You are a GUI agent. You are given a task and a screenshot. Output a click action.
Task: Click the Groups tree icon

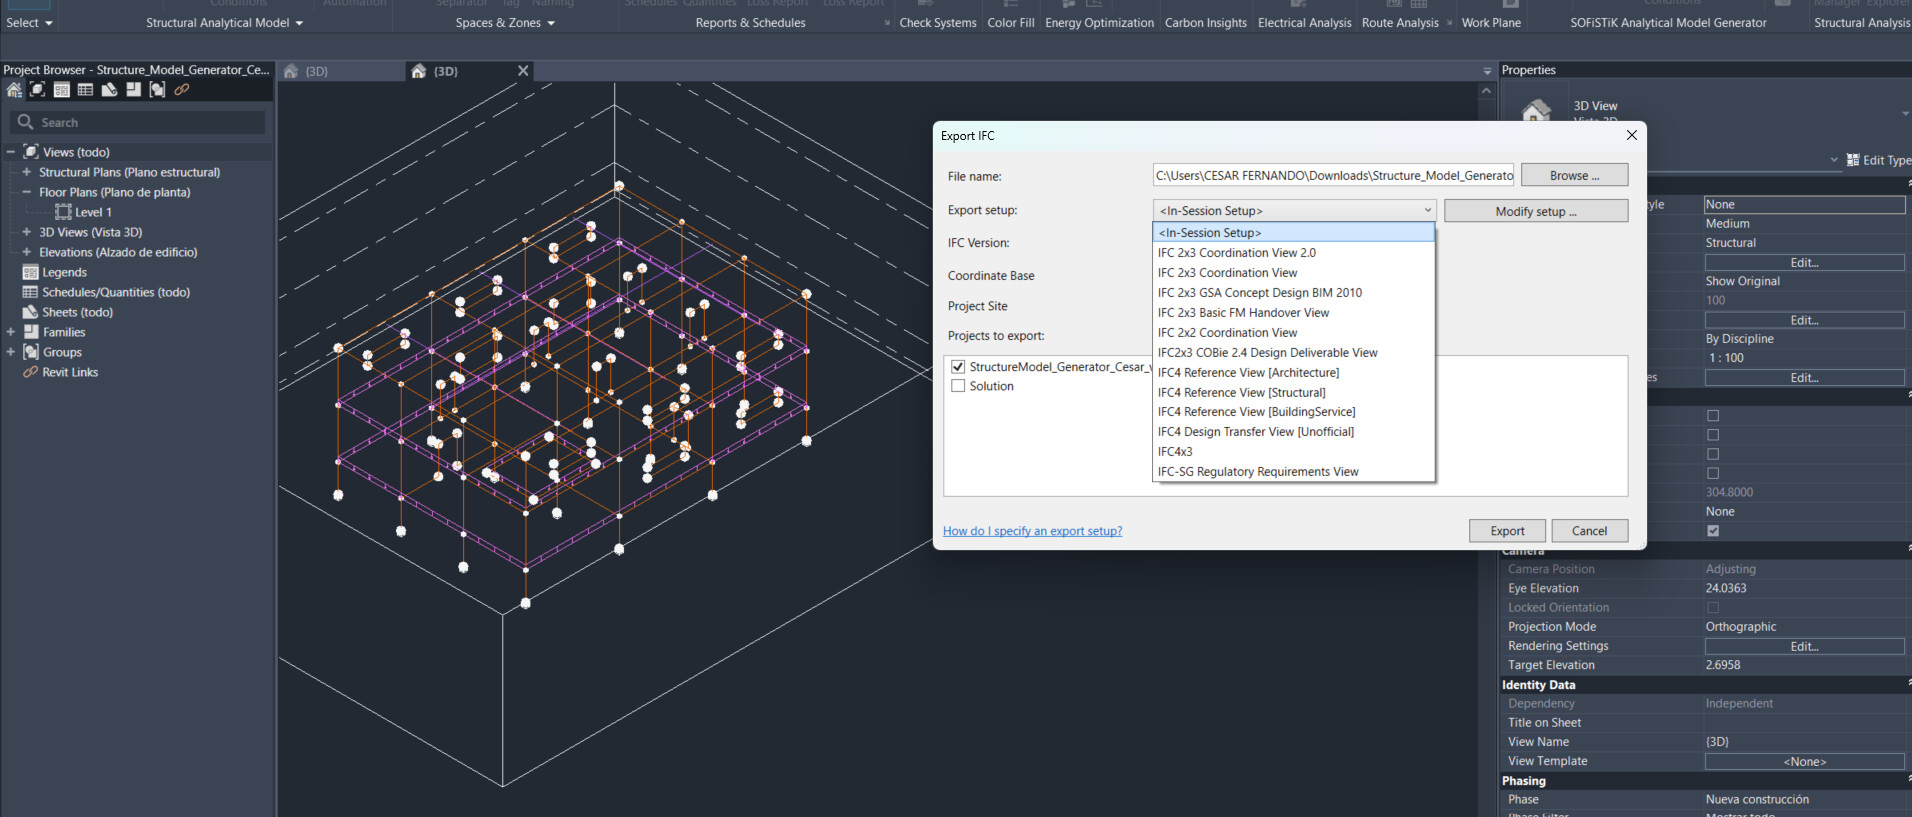[x=31, y=352]
